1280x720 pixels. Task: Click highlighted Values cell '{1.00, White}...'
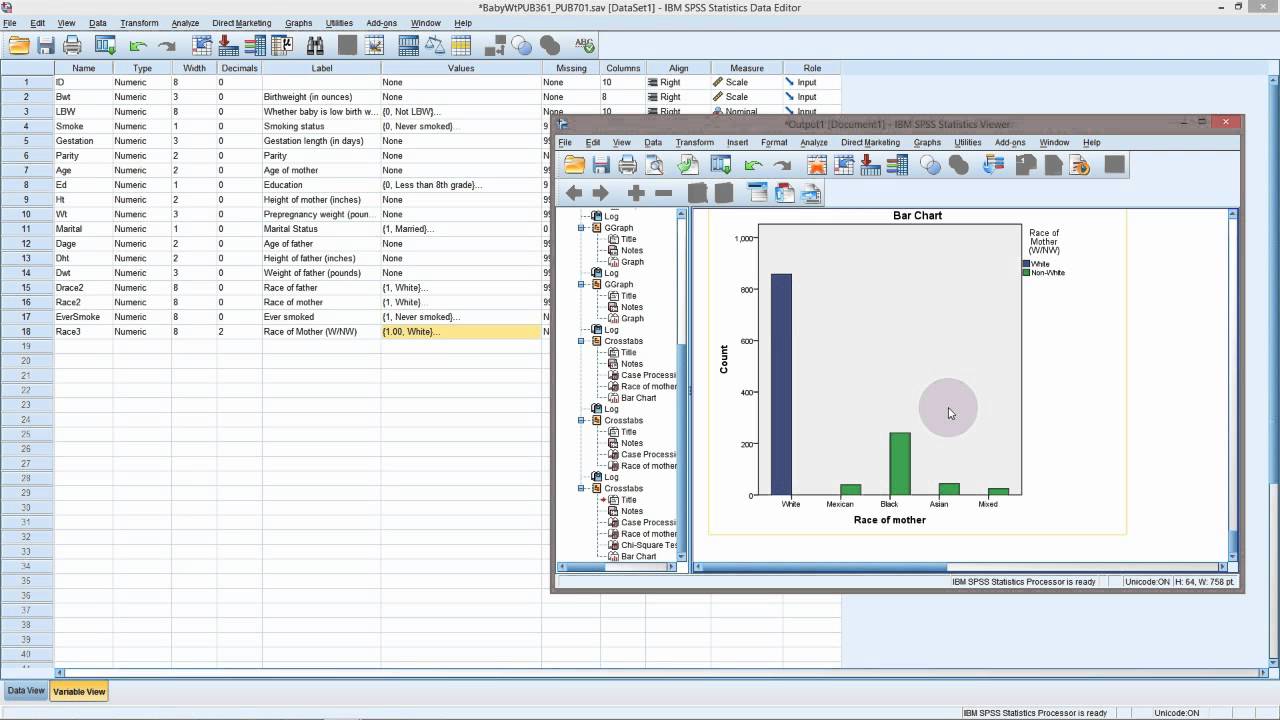(461, 331)
